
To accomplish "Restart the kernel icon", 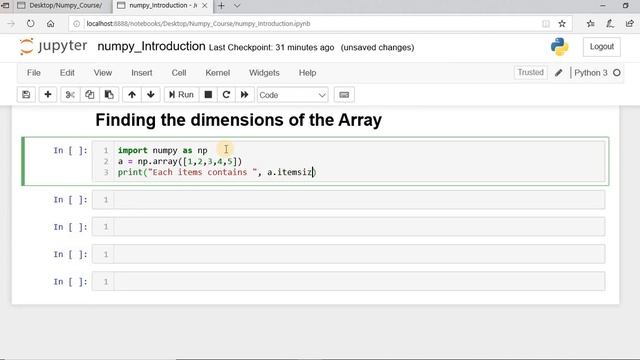I will point(226,95).
